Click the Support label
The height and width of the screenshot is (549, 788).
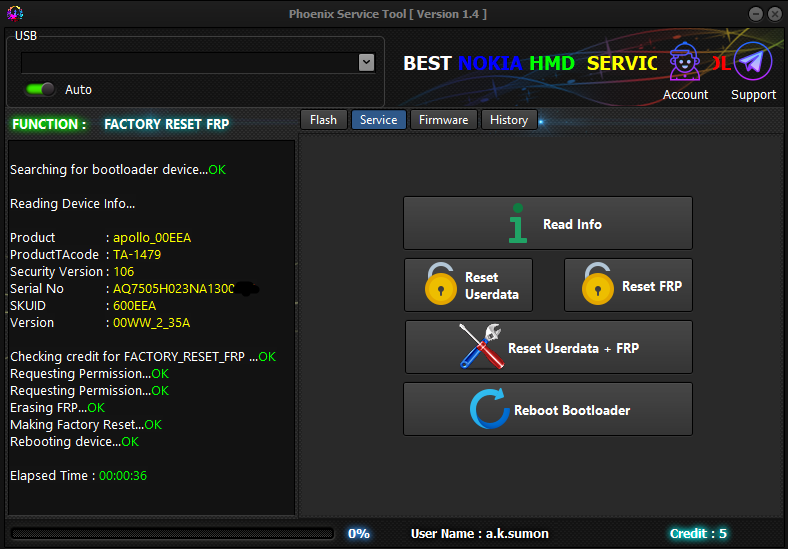(x=753, y=95)
